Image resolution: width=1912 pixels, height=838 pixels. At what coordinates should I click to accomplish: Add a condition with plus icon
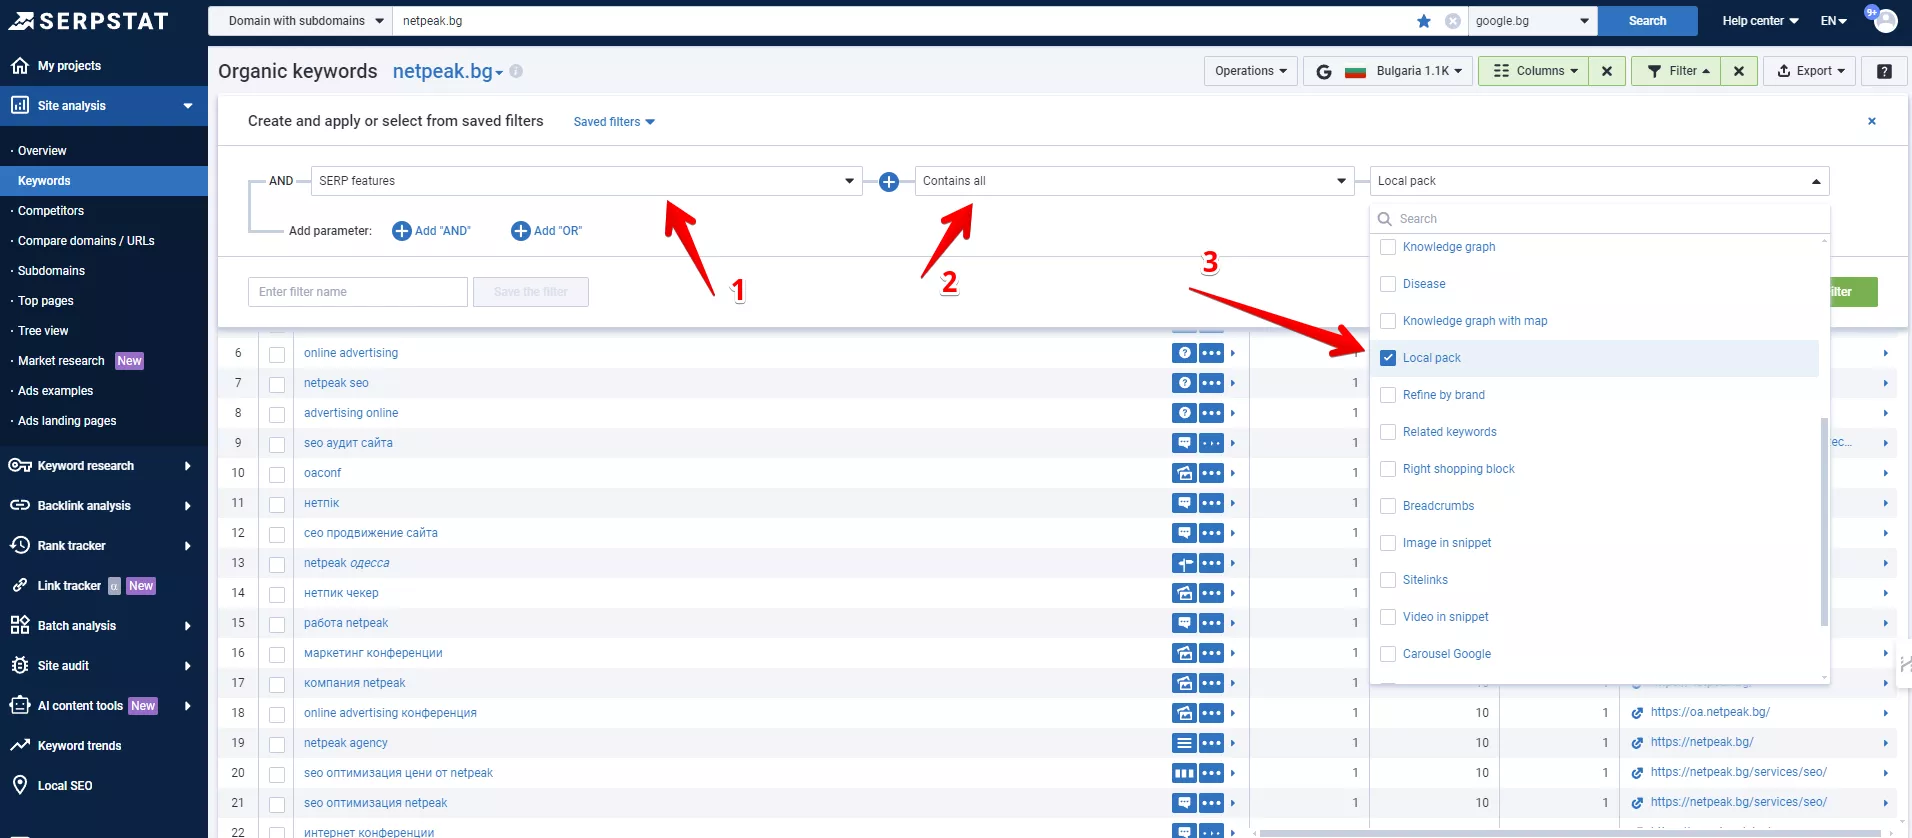(x=889, y=181)
